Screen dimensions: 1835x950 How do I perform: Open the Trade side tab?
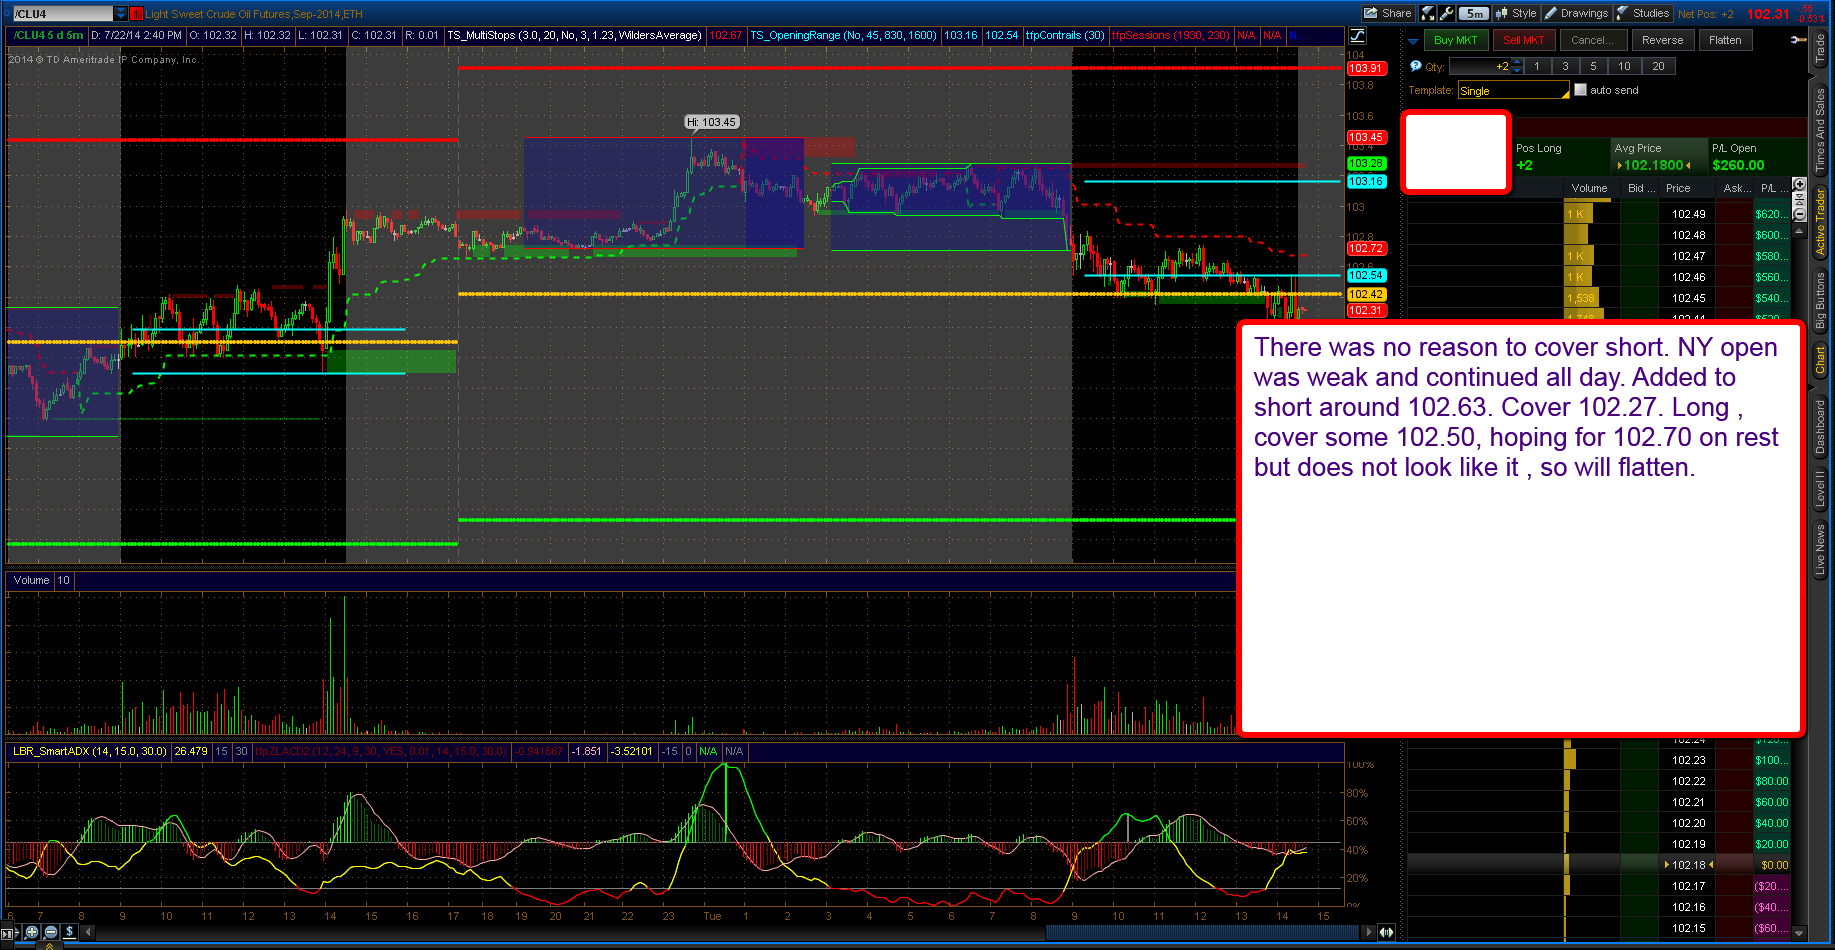pos(1820,48)
